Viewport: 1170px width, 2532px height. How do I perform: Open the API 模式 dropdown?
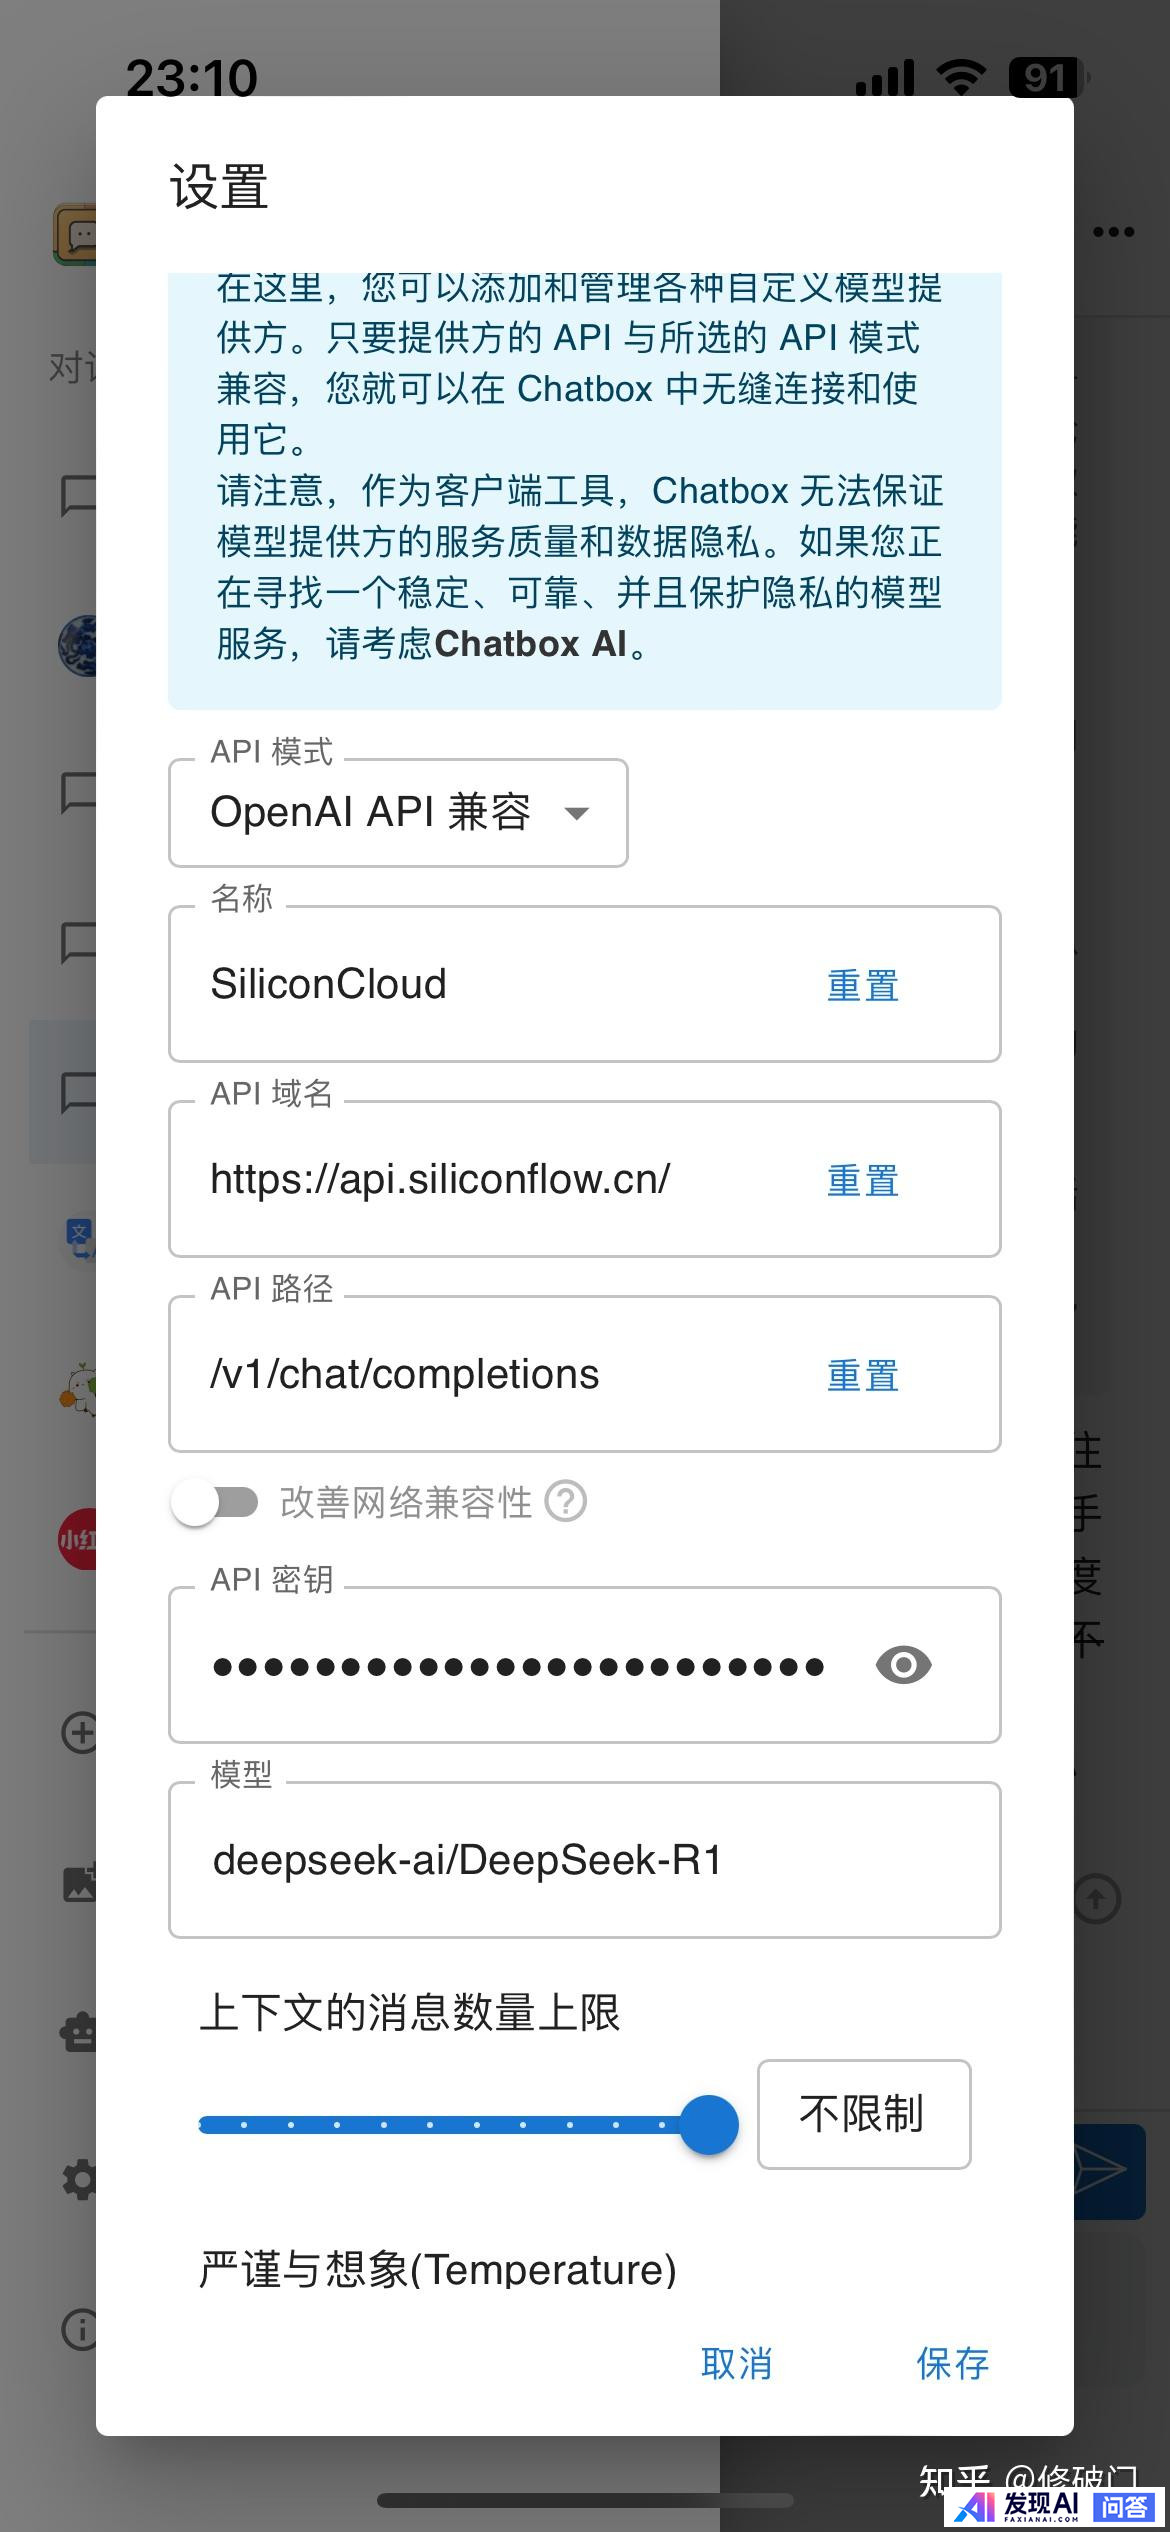click(398, 812)
